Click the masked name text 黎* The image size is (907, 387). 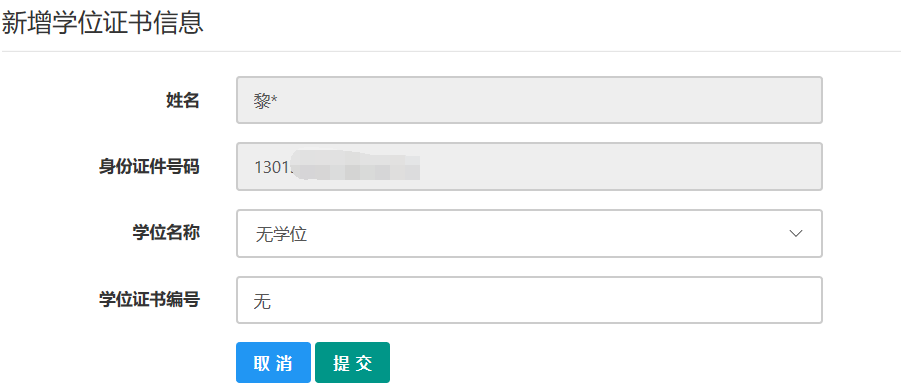click(x=266, y=101)
